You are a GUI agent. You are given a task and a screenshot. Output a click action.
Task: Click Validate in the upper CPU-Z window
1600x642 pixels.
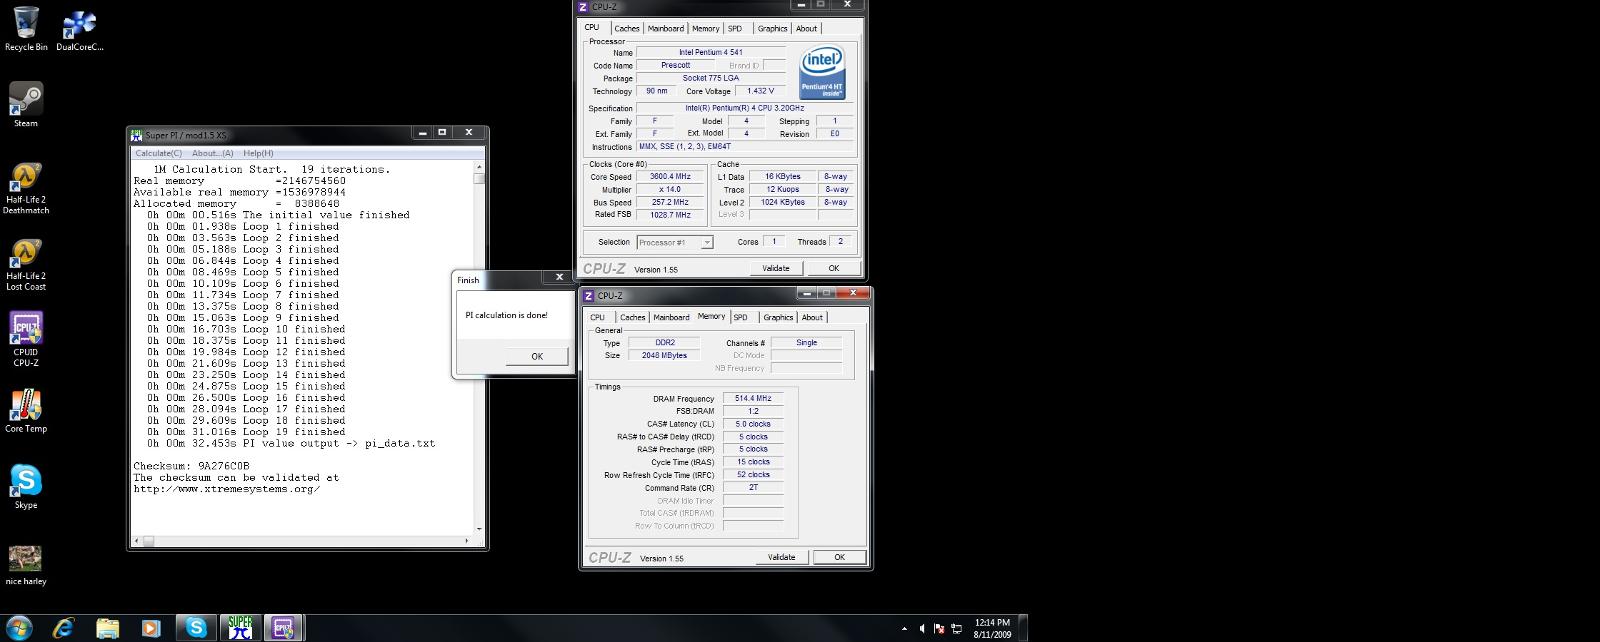[x=776, y=268]
